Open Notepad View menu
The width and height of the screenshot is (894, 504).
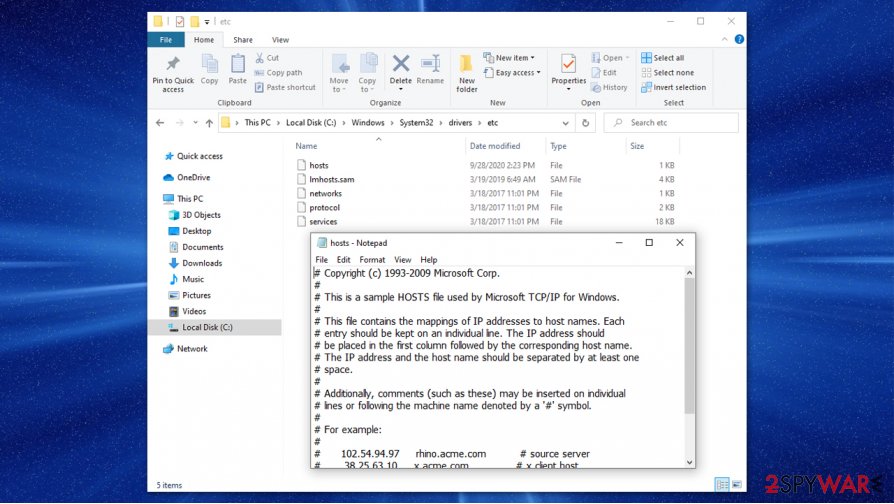click(x=403, y=259)
